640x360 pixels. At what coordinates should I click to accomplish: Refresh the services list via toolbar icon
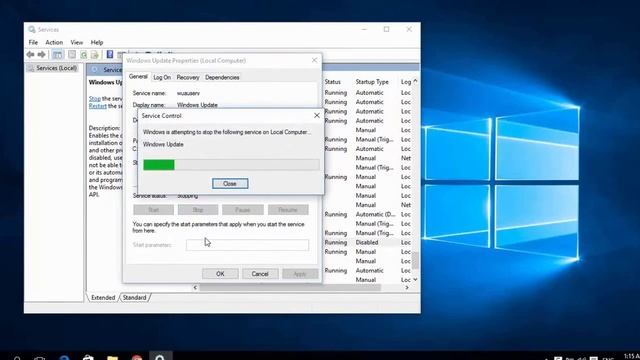83,54
